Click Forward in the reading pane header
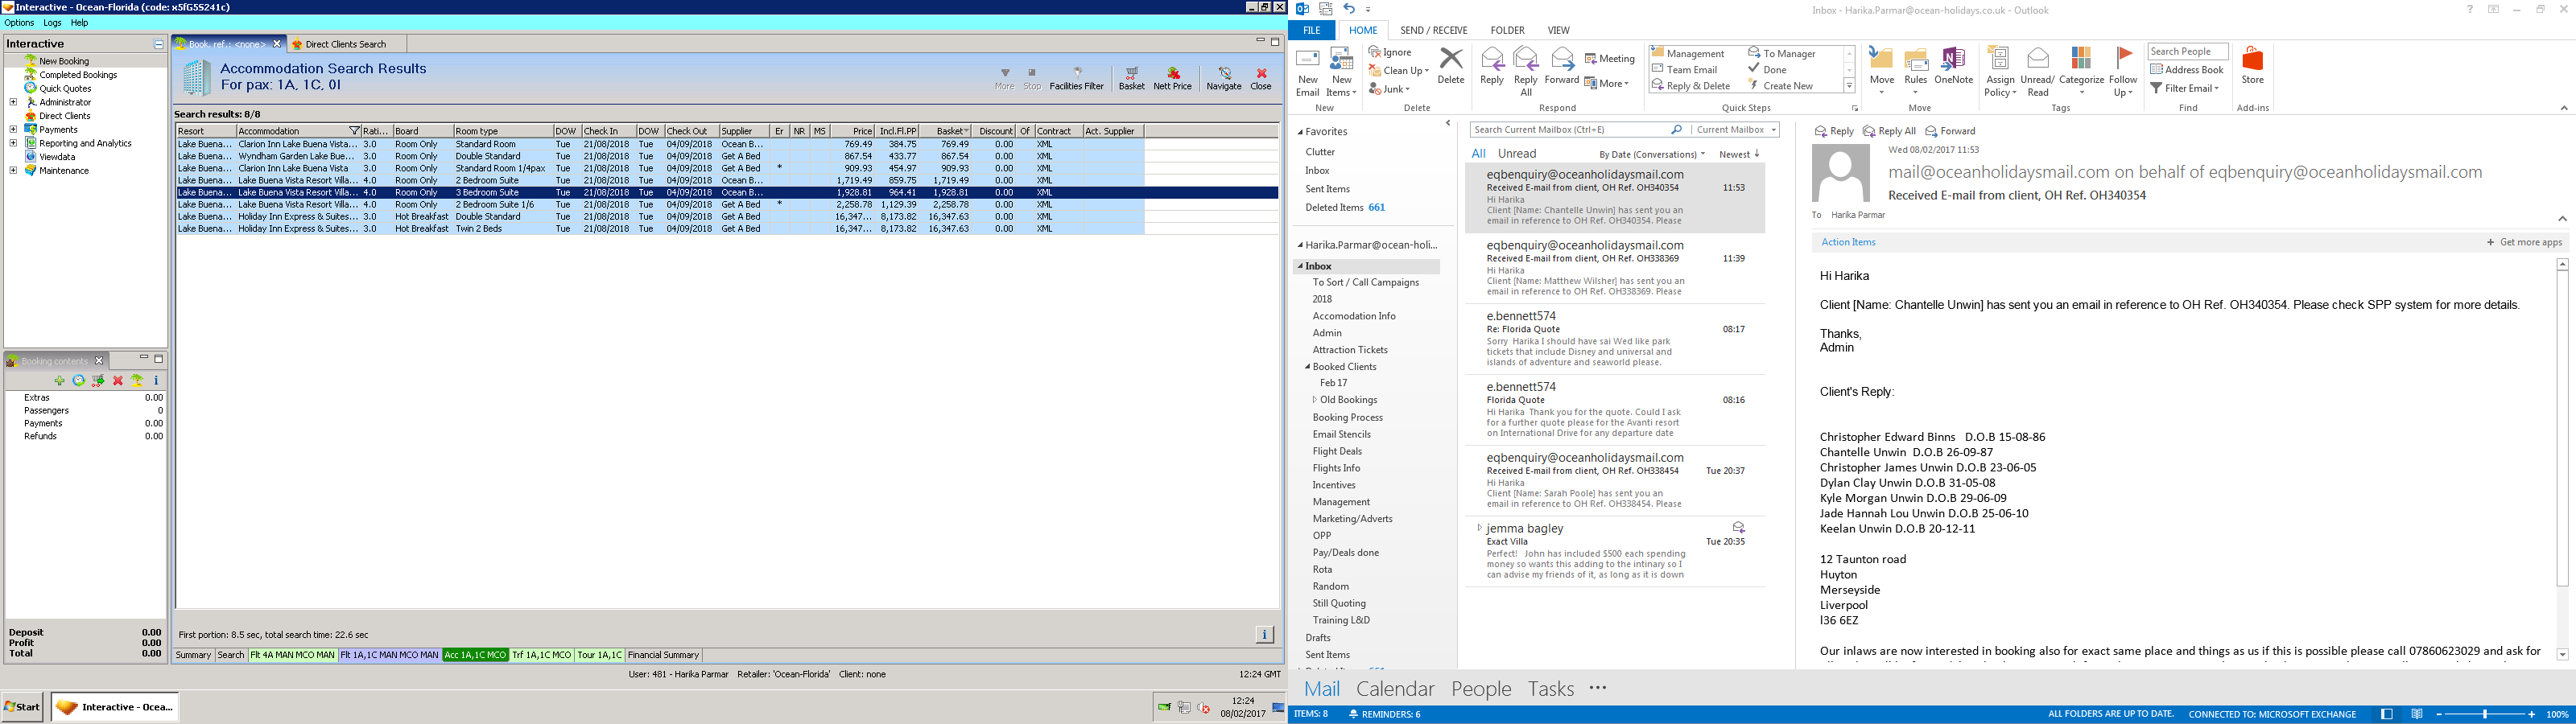The image size is (2576, 724). (1950, 131)
